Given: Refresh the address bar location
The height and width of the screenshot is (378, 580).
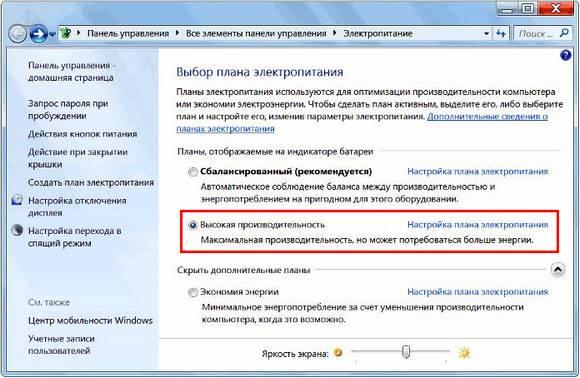Looking at the screenshot, I should point(501,34).
